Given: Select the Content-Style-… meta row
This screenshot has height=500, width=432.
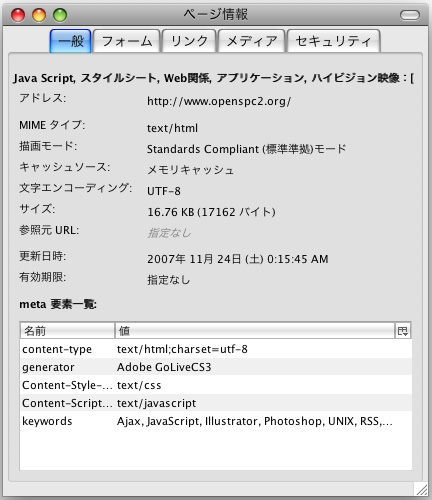Looking at the screenshot, I should pyautogui.click(x=216, y=385).
